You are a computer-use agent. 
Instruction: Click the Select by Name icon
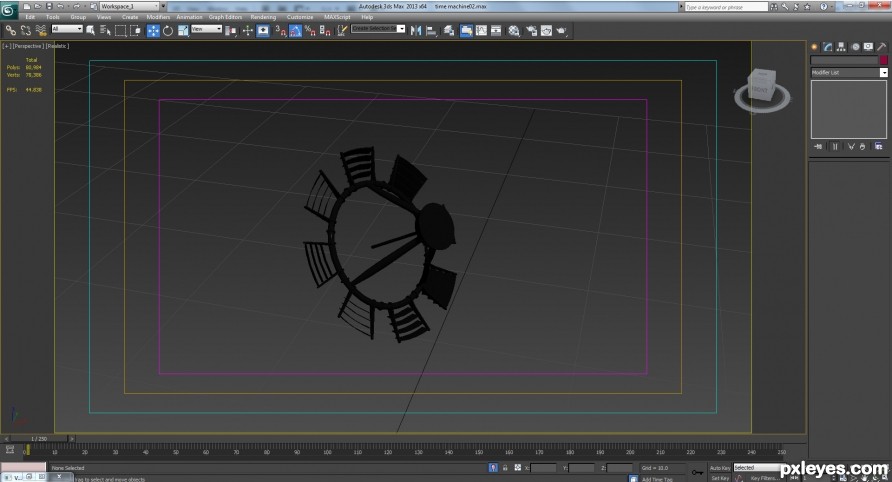click(x=105, y=31)
